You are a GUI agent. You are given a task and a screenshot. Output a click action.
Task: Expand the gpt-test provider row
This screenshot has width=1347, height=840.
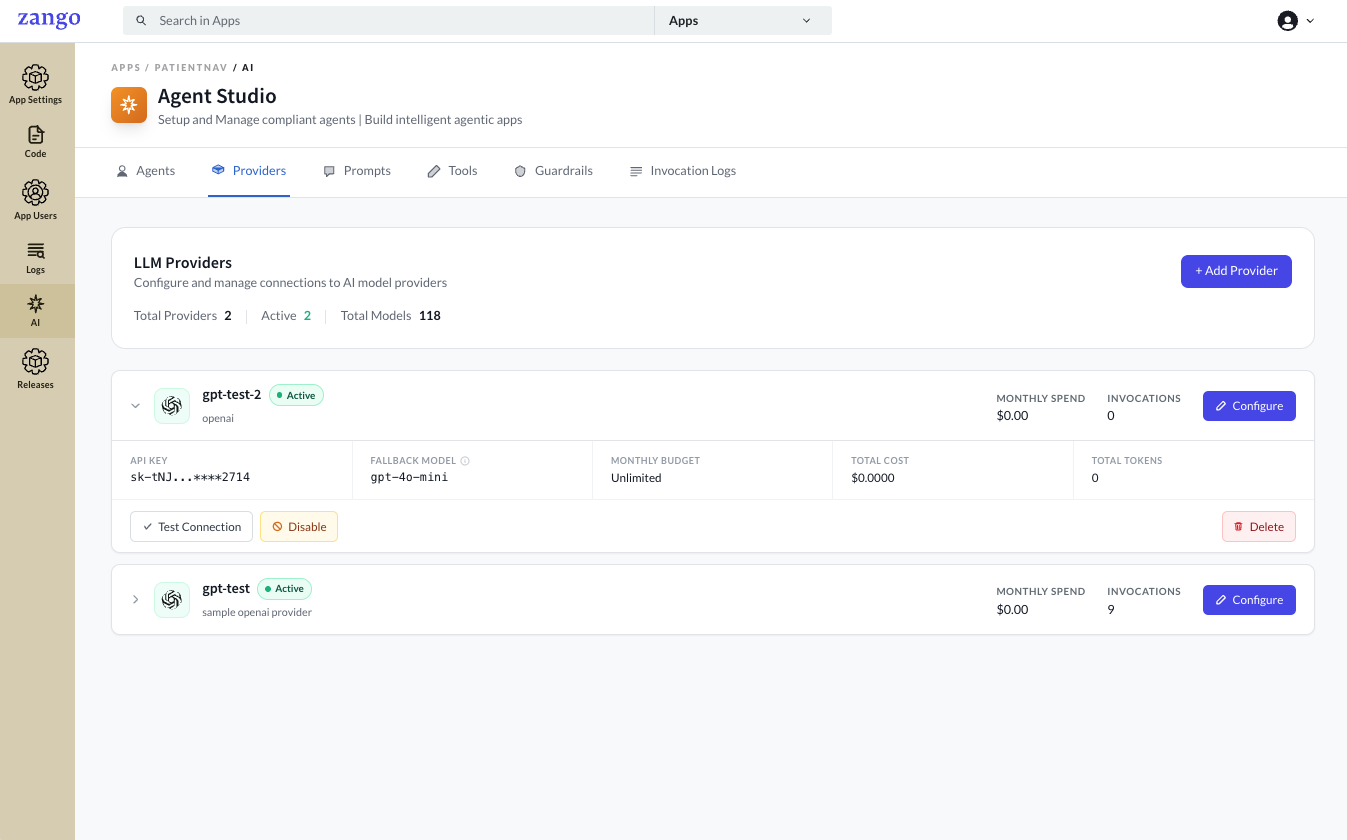(x=135, y=599)
